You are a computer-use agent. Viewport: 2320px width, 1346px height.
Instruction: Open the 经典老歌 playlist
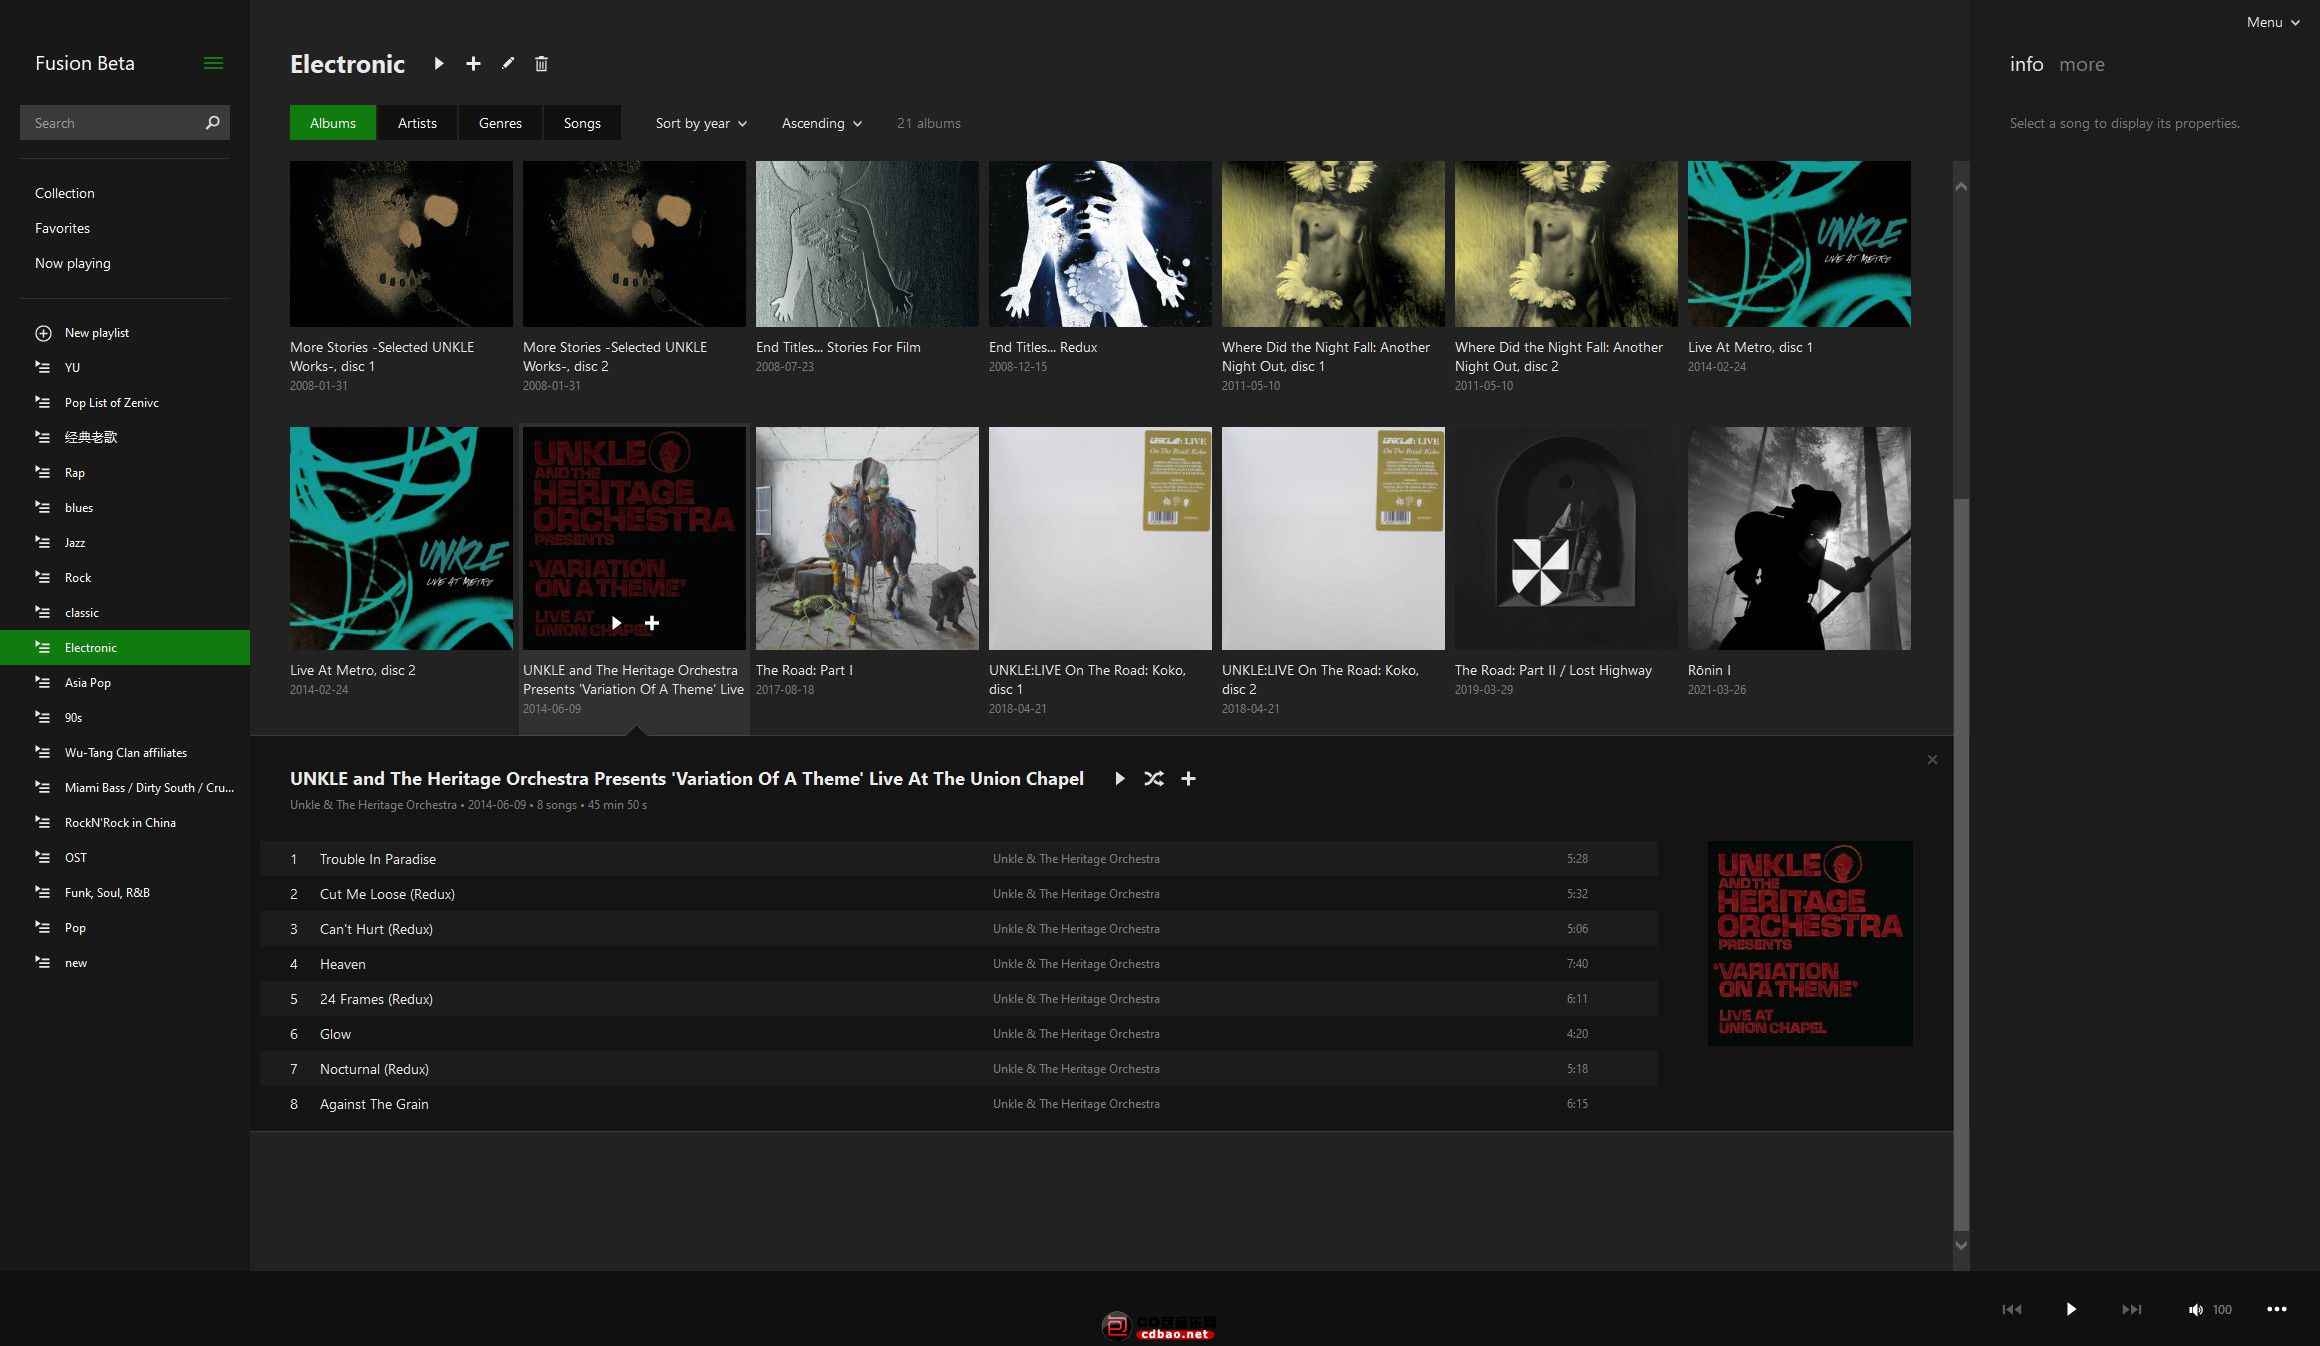click(x=125, y=437)
